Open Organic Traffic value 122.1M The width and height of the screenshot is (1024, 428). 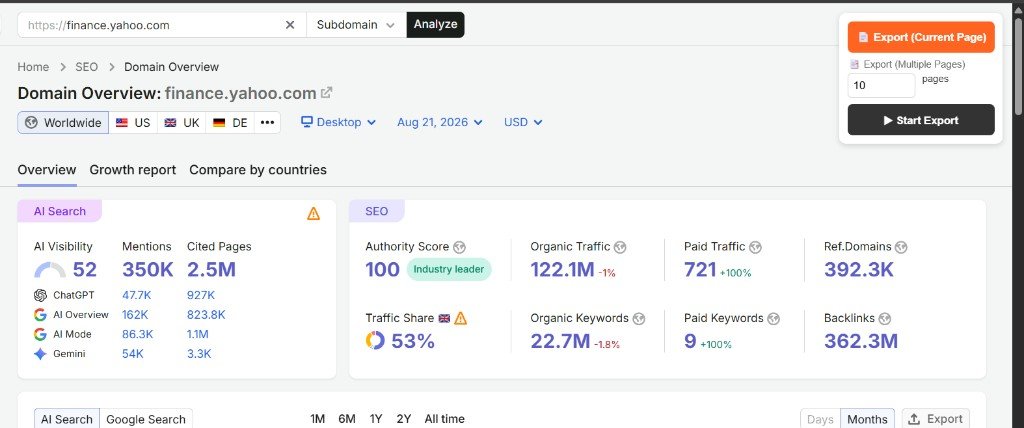[x=562, y=269]
